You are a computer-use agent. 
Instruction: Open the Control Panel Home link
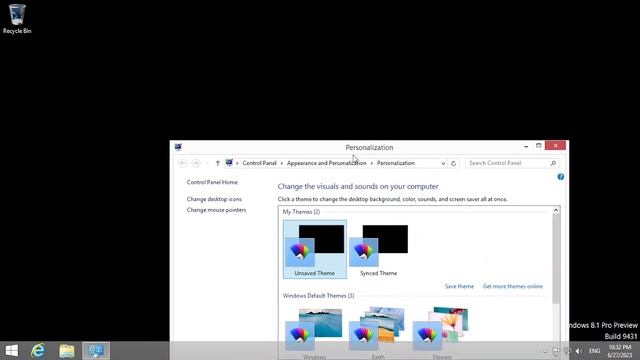pos(212,182)
